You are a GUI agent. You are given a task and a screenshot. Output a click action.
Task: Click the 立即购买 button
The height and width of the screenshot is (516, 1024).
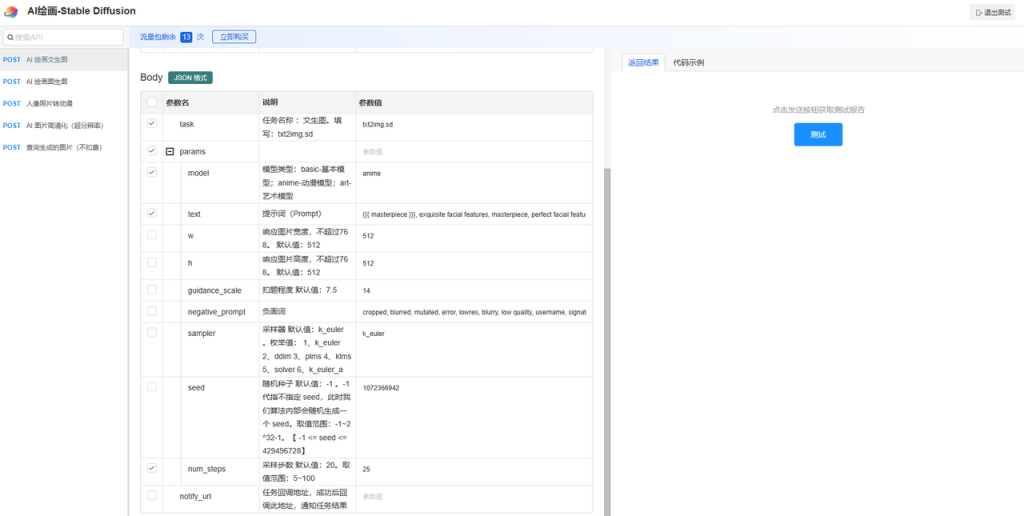pyautogui.click(x=234, y=37)
